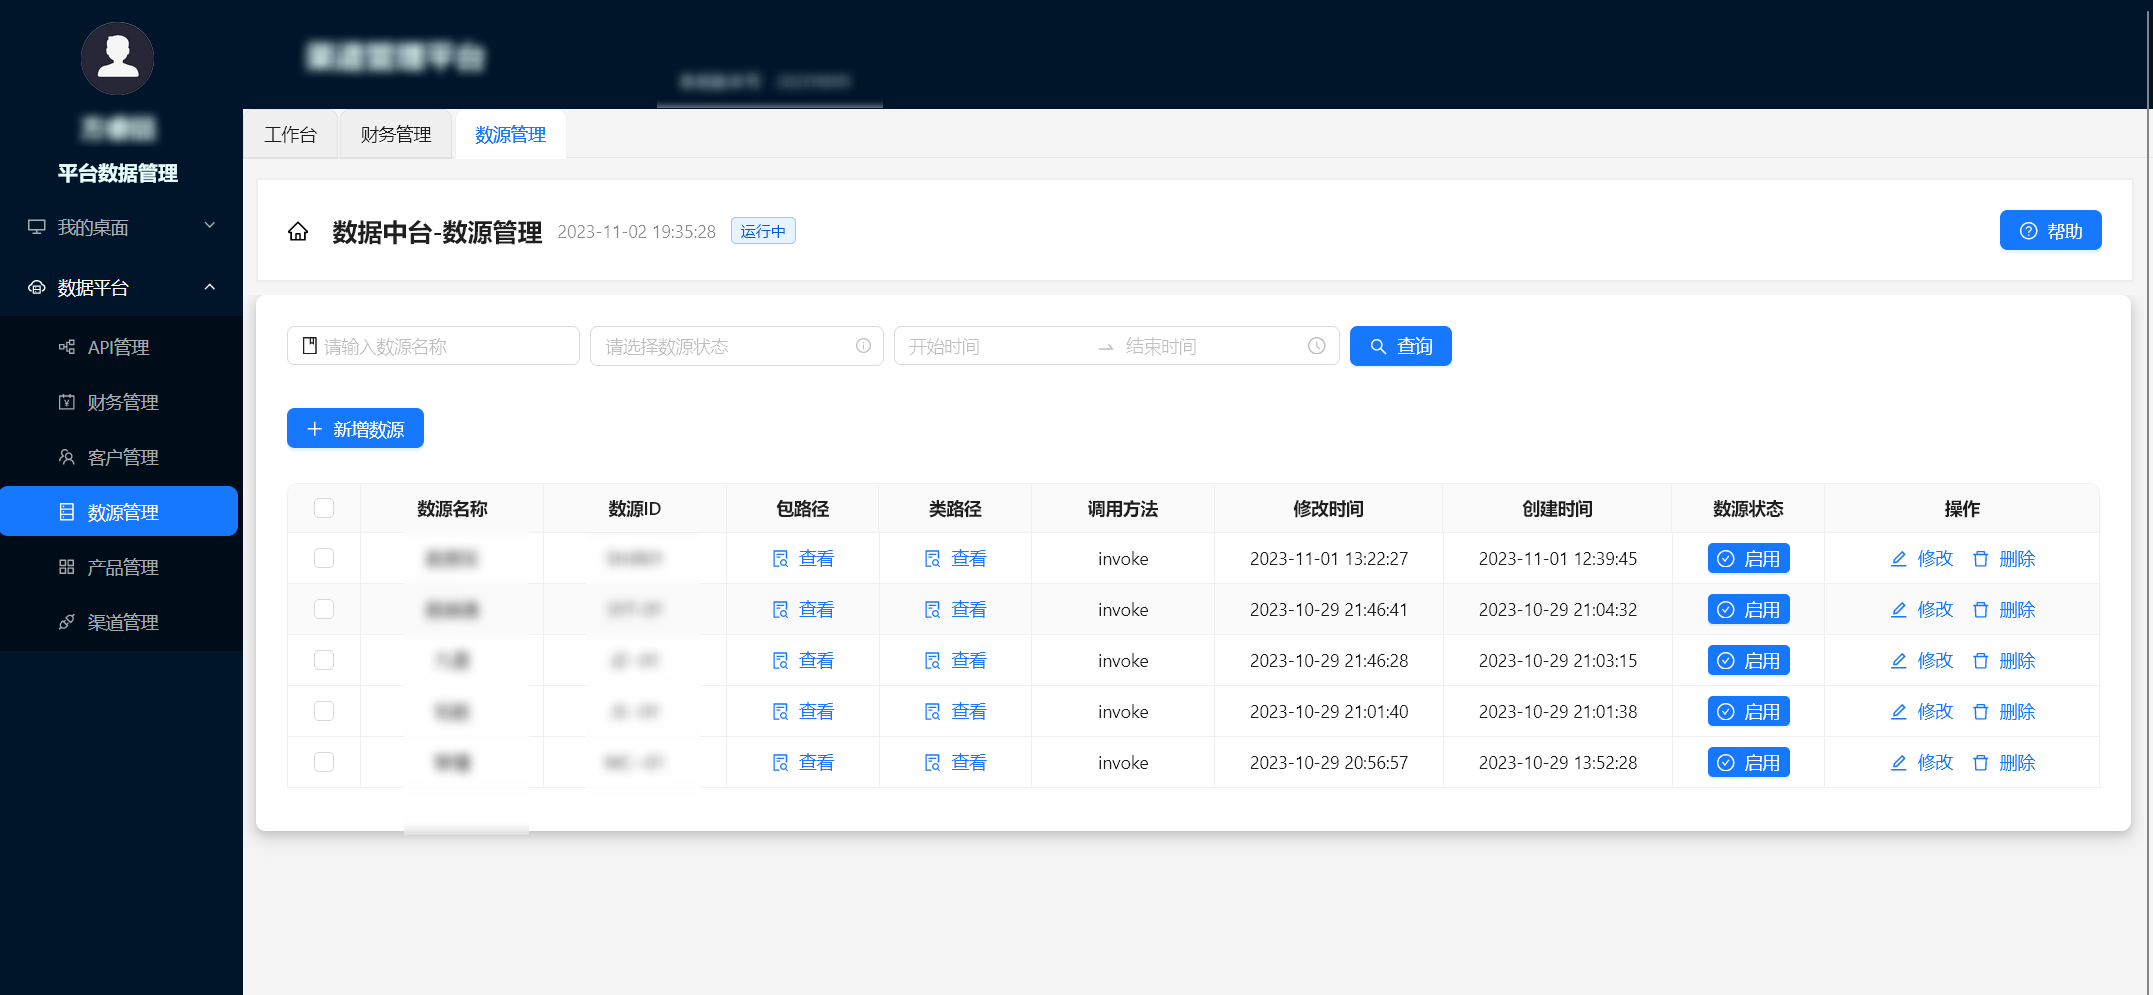This screenshot has width=2153, height=995.
Task: Check the row modified 2023-10-29 20:56:57
Action: [324, 762]
